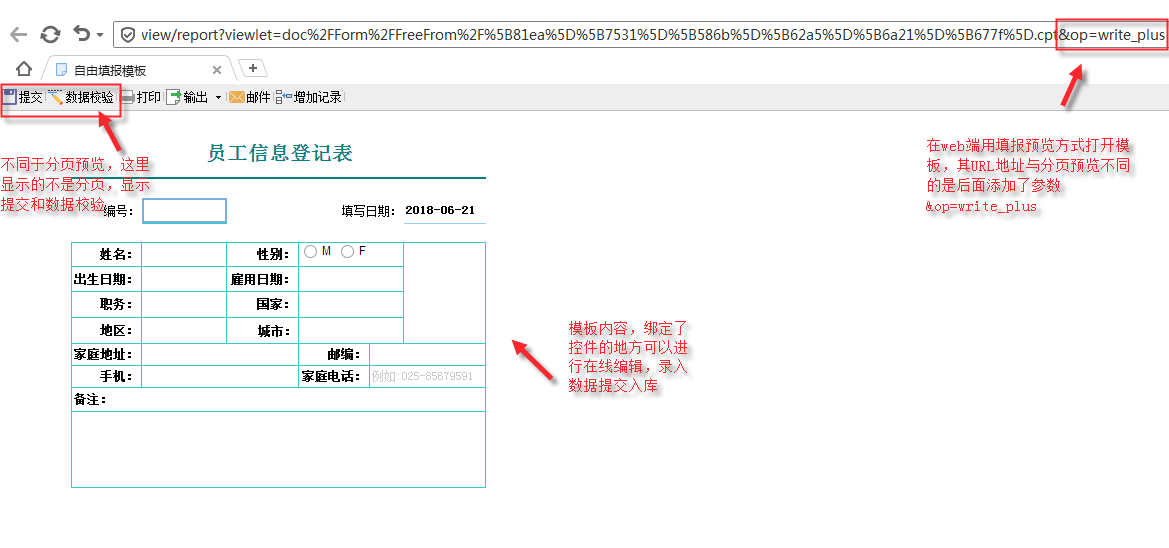The width and height of the screenshot is (1169, 548).
Task: Click the 输出 export button
Action: pyautogui.click(x=187, y=97)
